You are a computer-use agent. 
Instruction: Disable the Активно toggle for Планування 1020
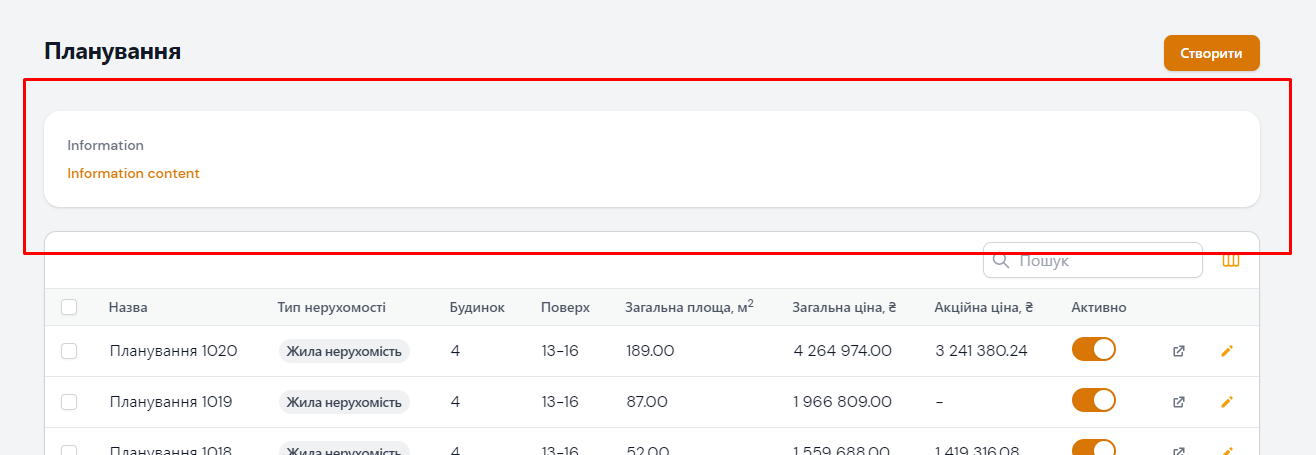1093,350
